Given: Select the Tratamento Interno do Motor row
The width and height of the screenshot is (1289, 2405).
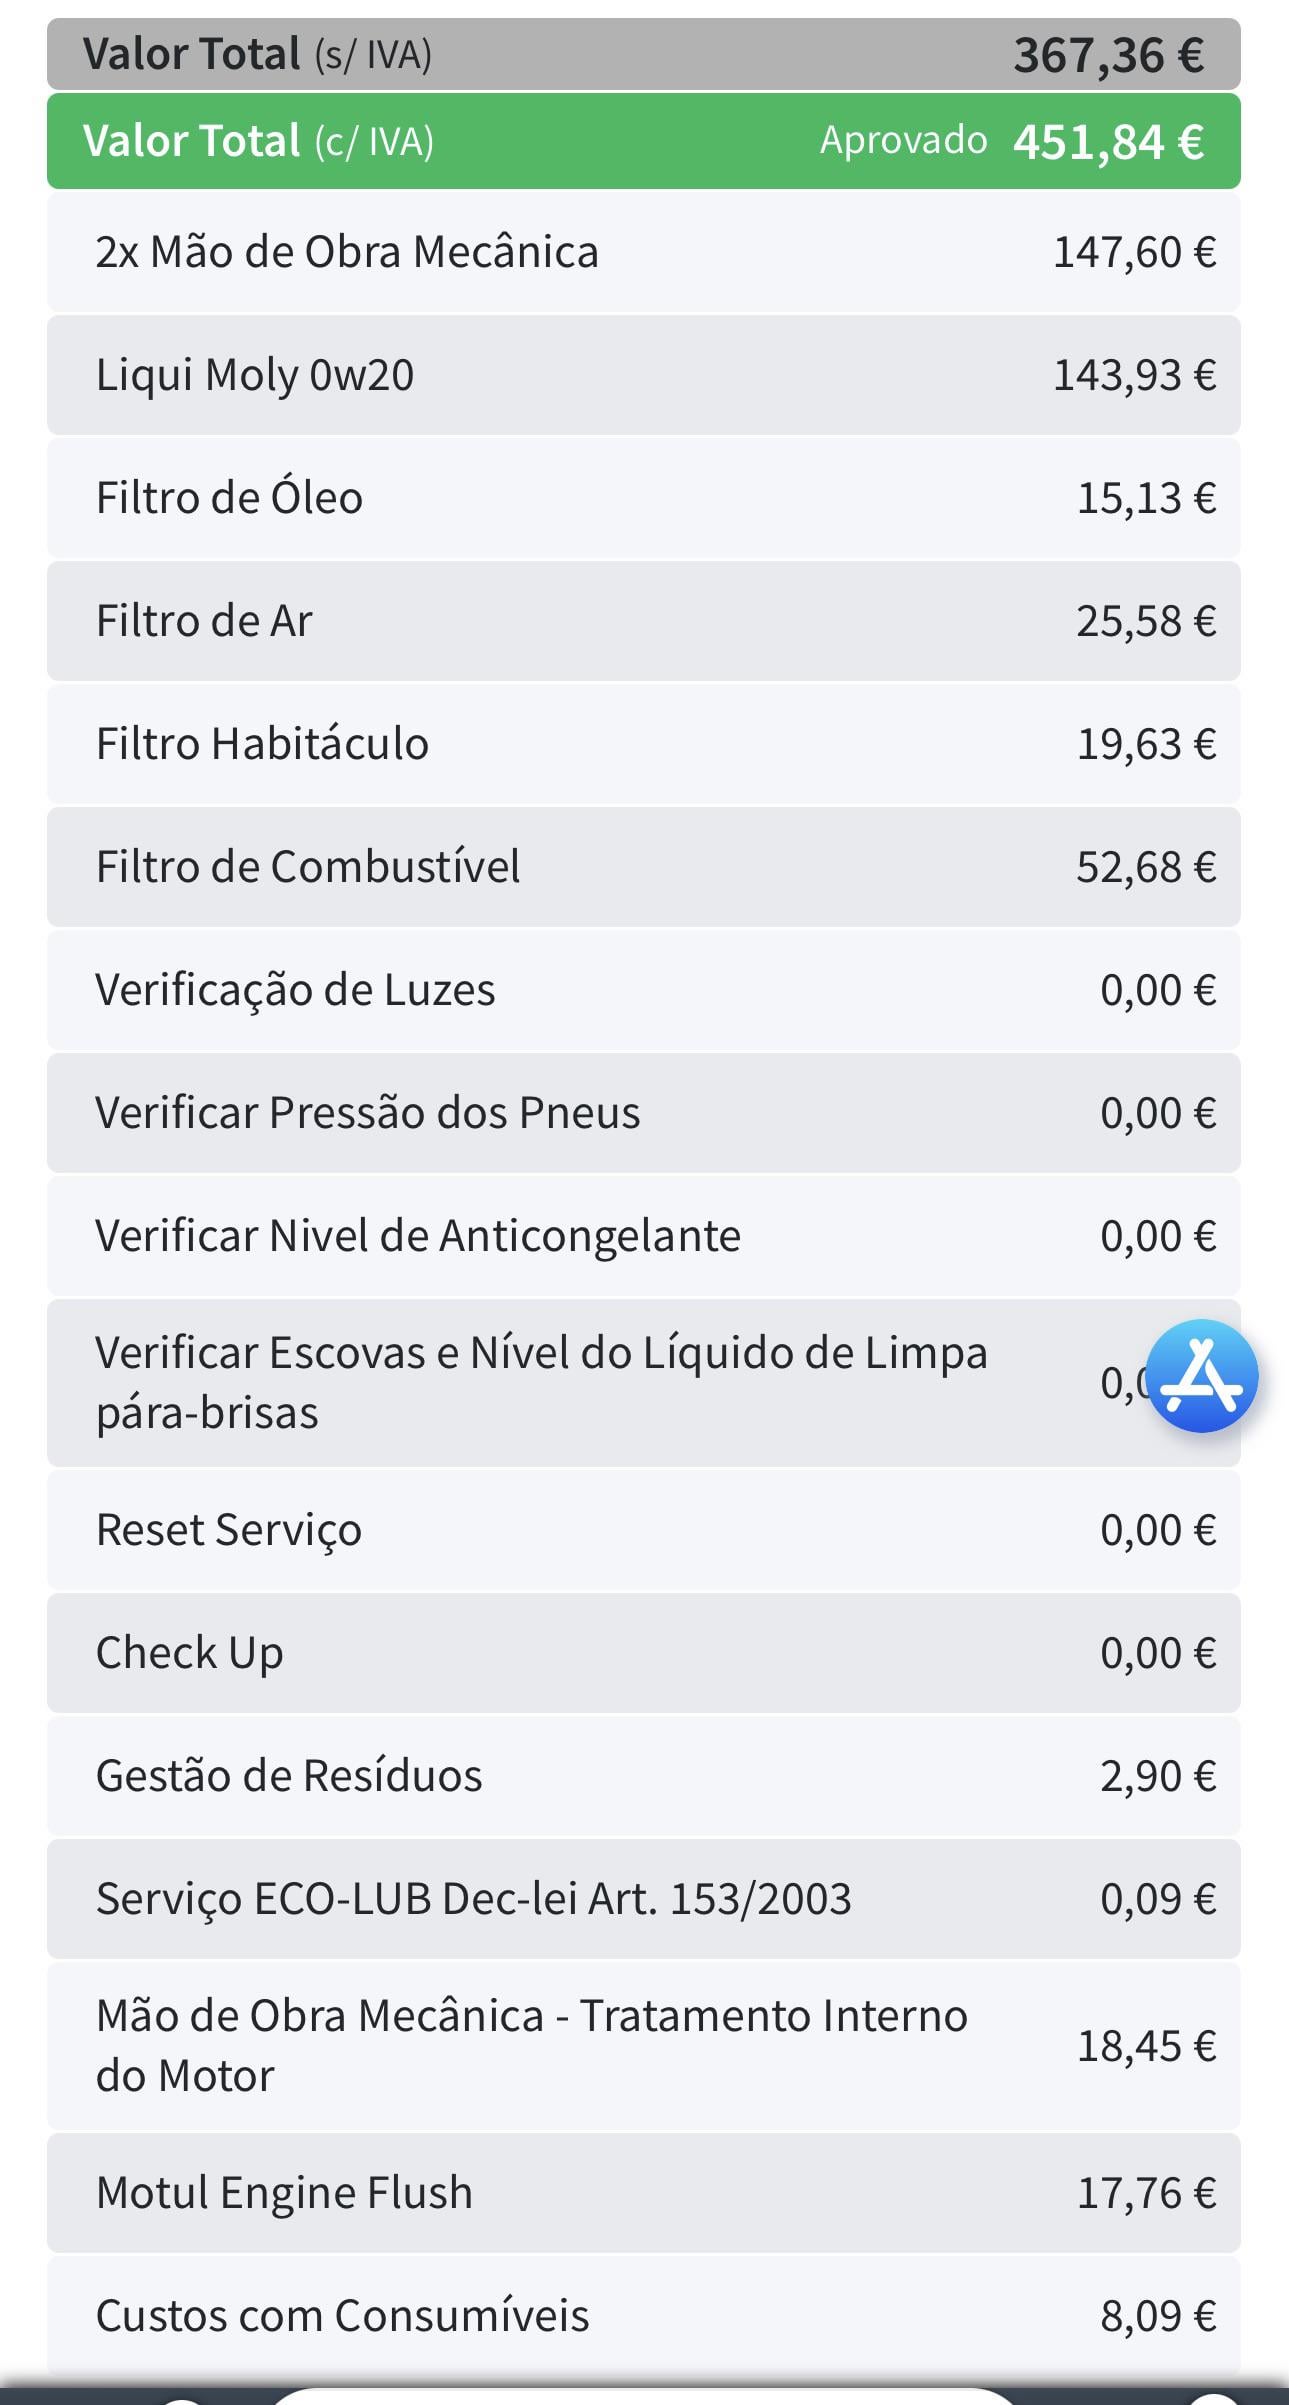Looking at the screenshot, I should [x=644, y=2046].
